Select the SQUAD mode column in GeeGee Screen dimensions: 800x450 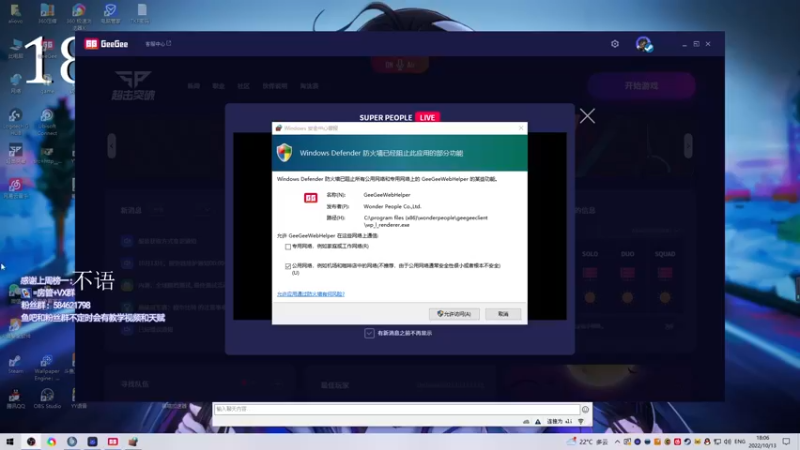pos(665,276)
